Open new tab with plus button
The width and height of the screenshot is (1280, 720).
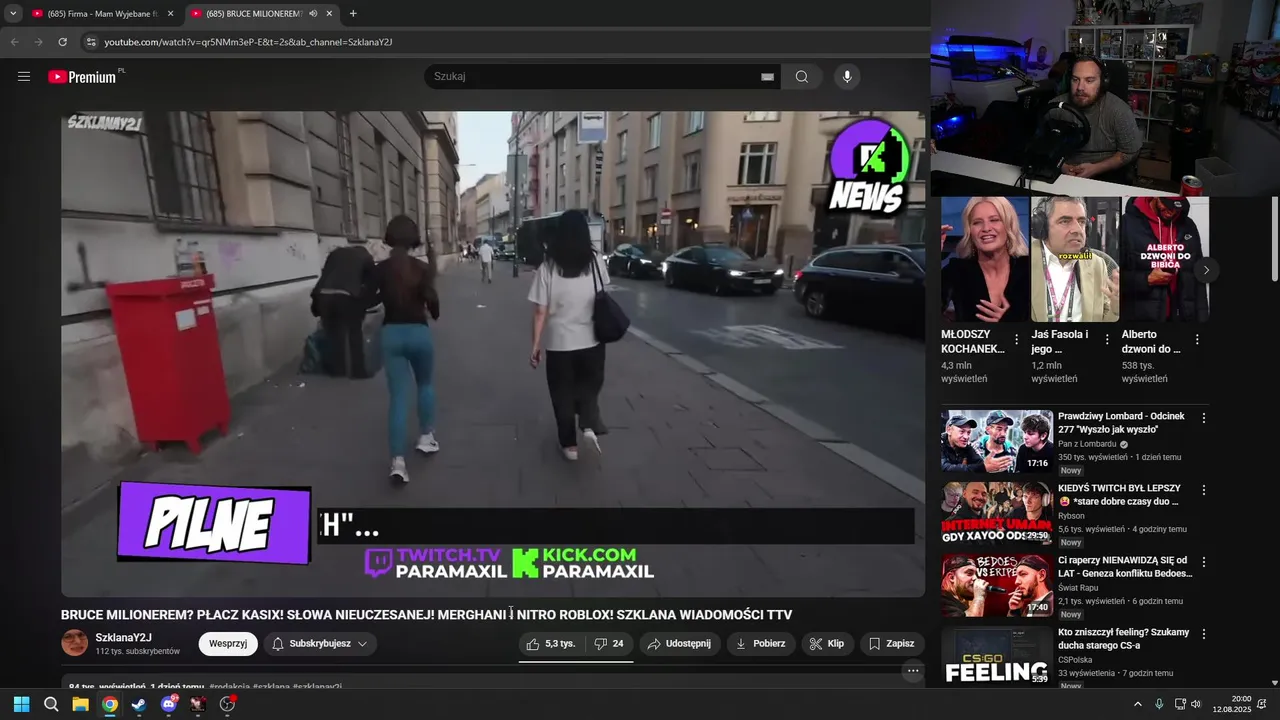click(x=353, y=13)
